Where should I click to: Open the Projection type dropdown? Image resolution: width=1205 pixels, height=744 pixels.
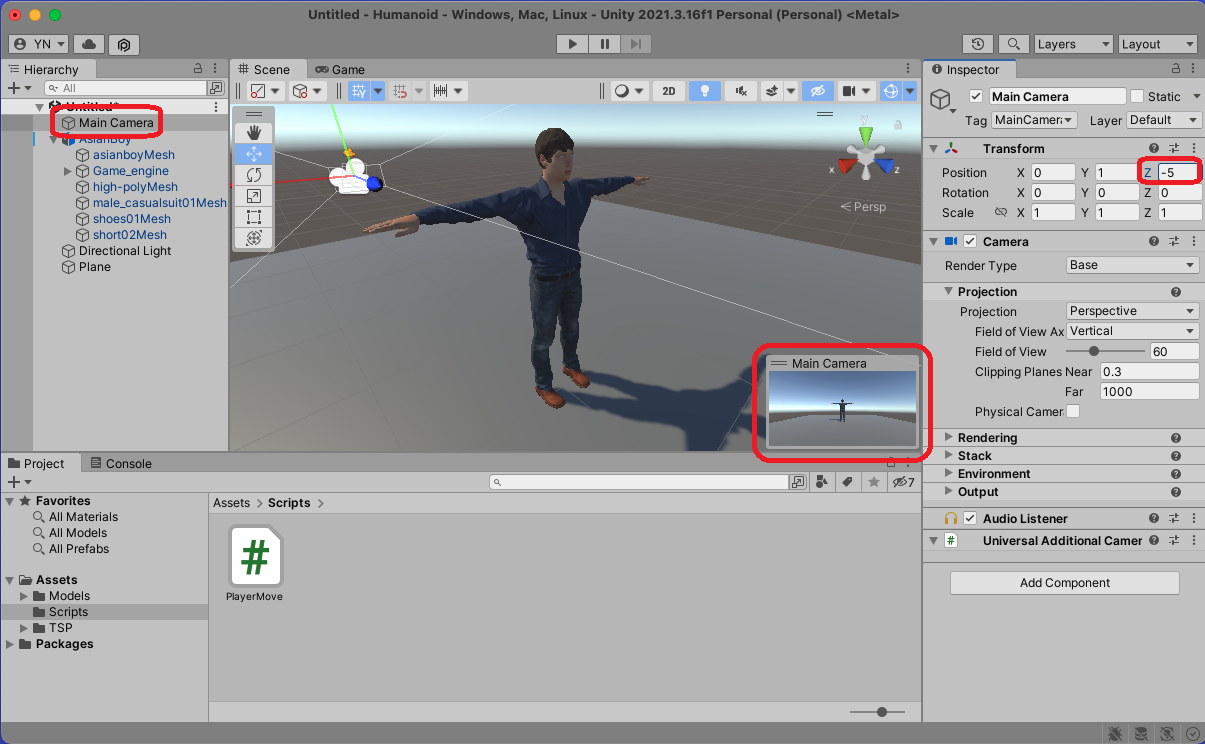pos(1132,311)
